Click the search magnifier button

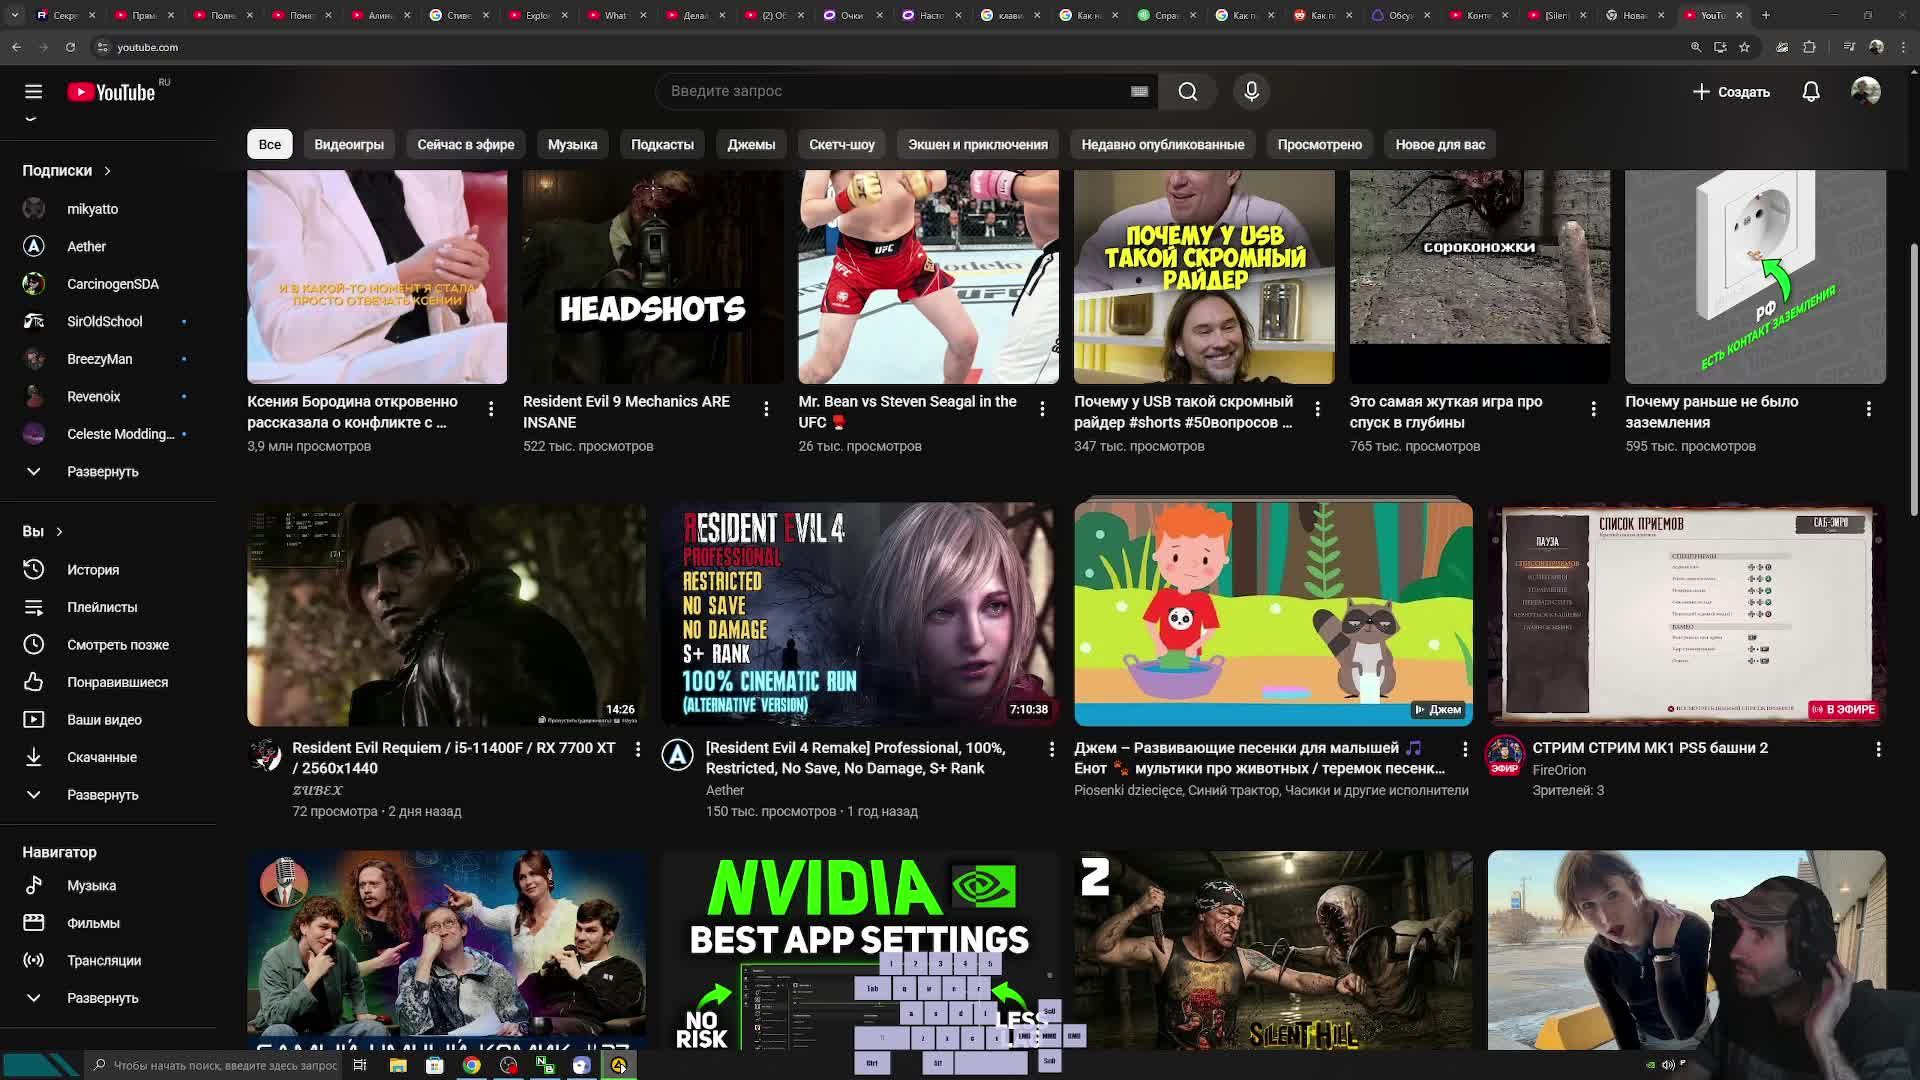click(1187, 92)
